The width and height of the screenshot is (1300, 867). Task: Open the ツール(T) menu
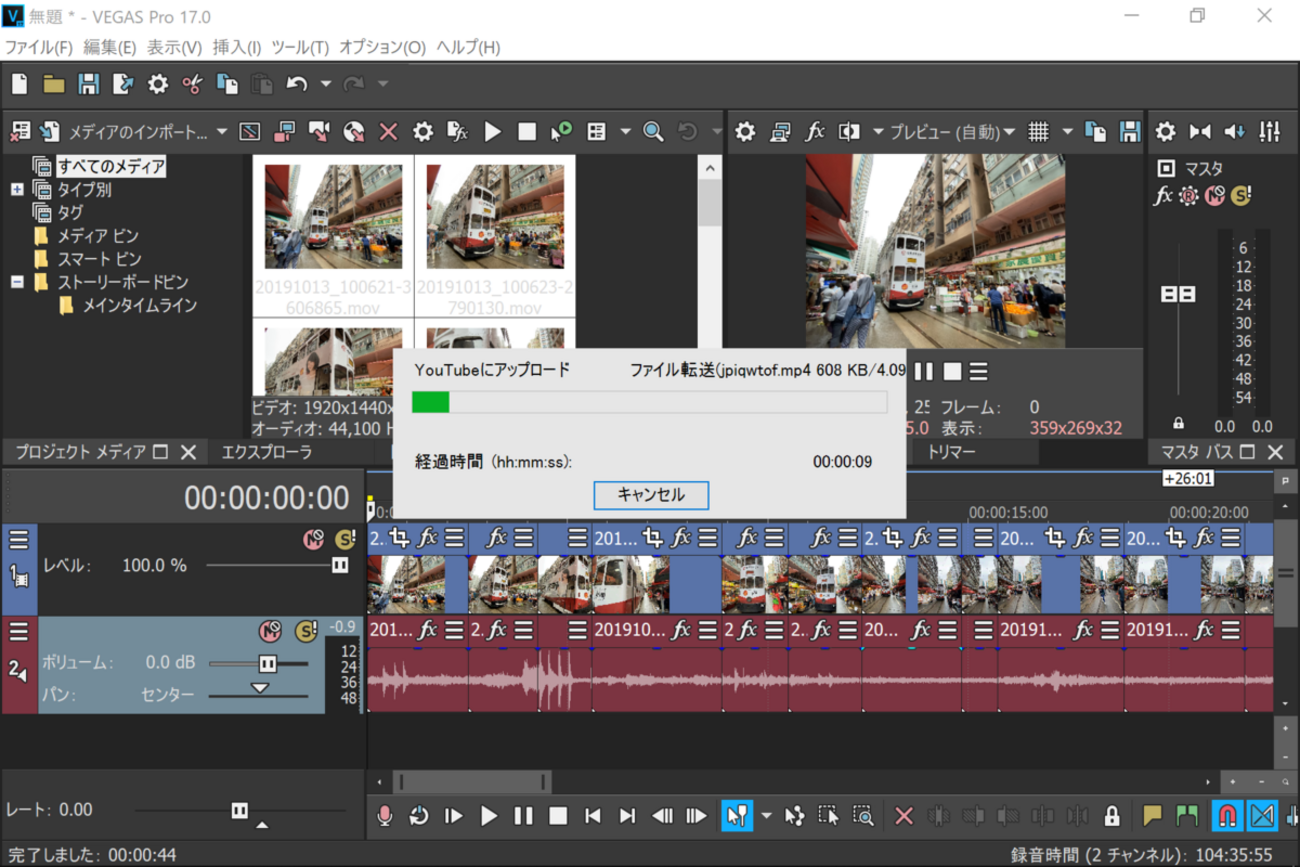click(299, 47)
